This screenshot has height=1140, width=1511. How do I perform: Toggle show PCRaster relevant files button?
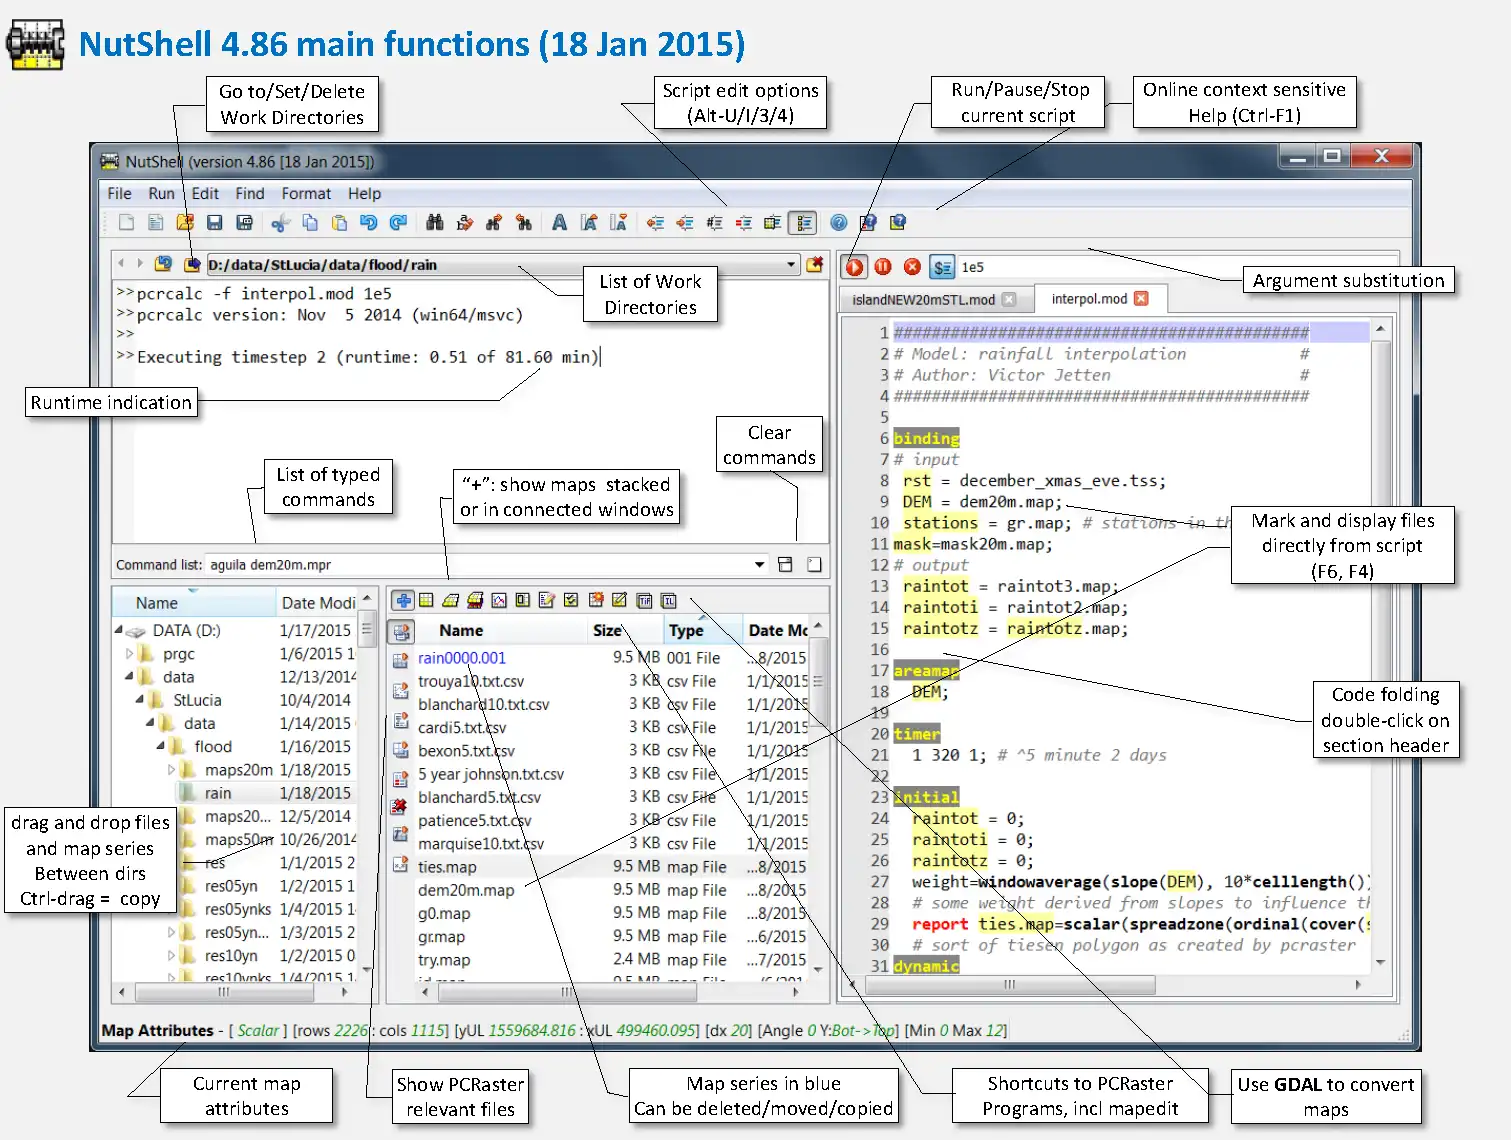402,632
